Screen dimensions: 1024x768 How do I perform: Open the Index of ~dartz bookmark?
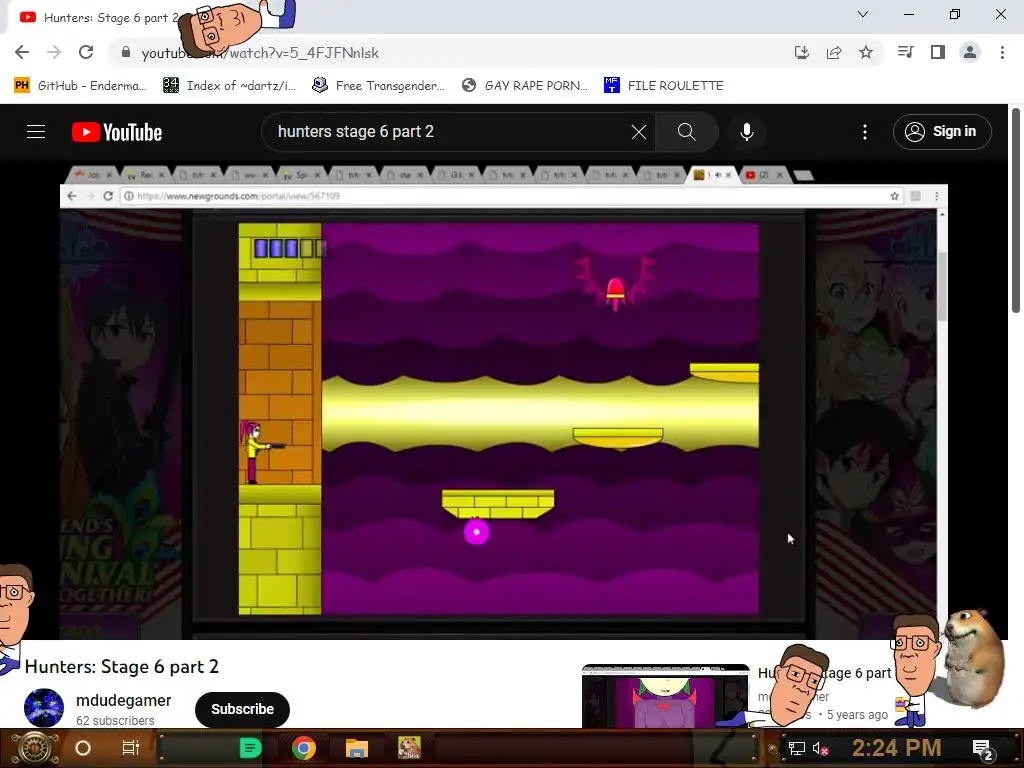pos(229,86)
